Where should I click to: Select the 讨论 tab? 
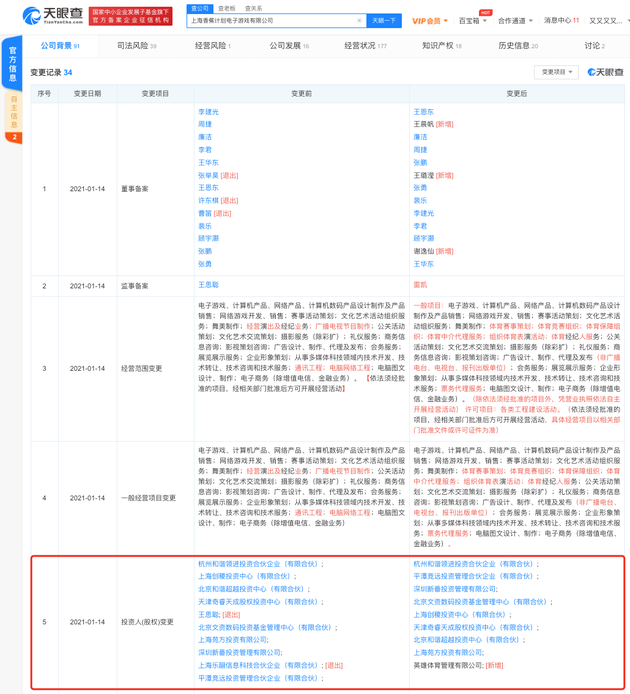tap(594, 45)
